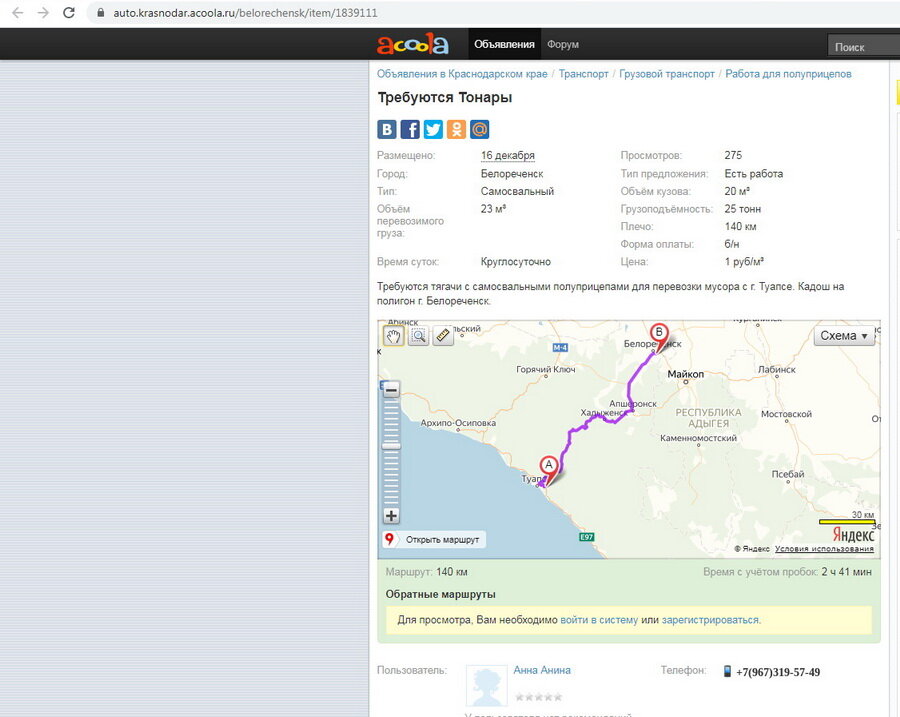Click the Архипо-Осиповка map label
Image resolution: width=900 pixels, height=717 pixels.
tap(458, 423)
